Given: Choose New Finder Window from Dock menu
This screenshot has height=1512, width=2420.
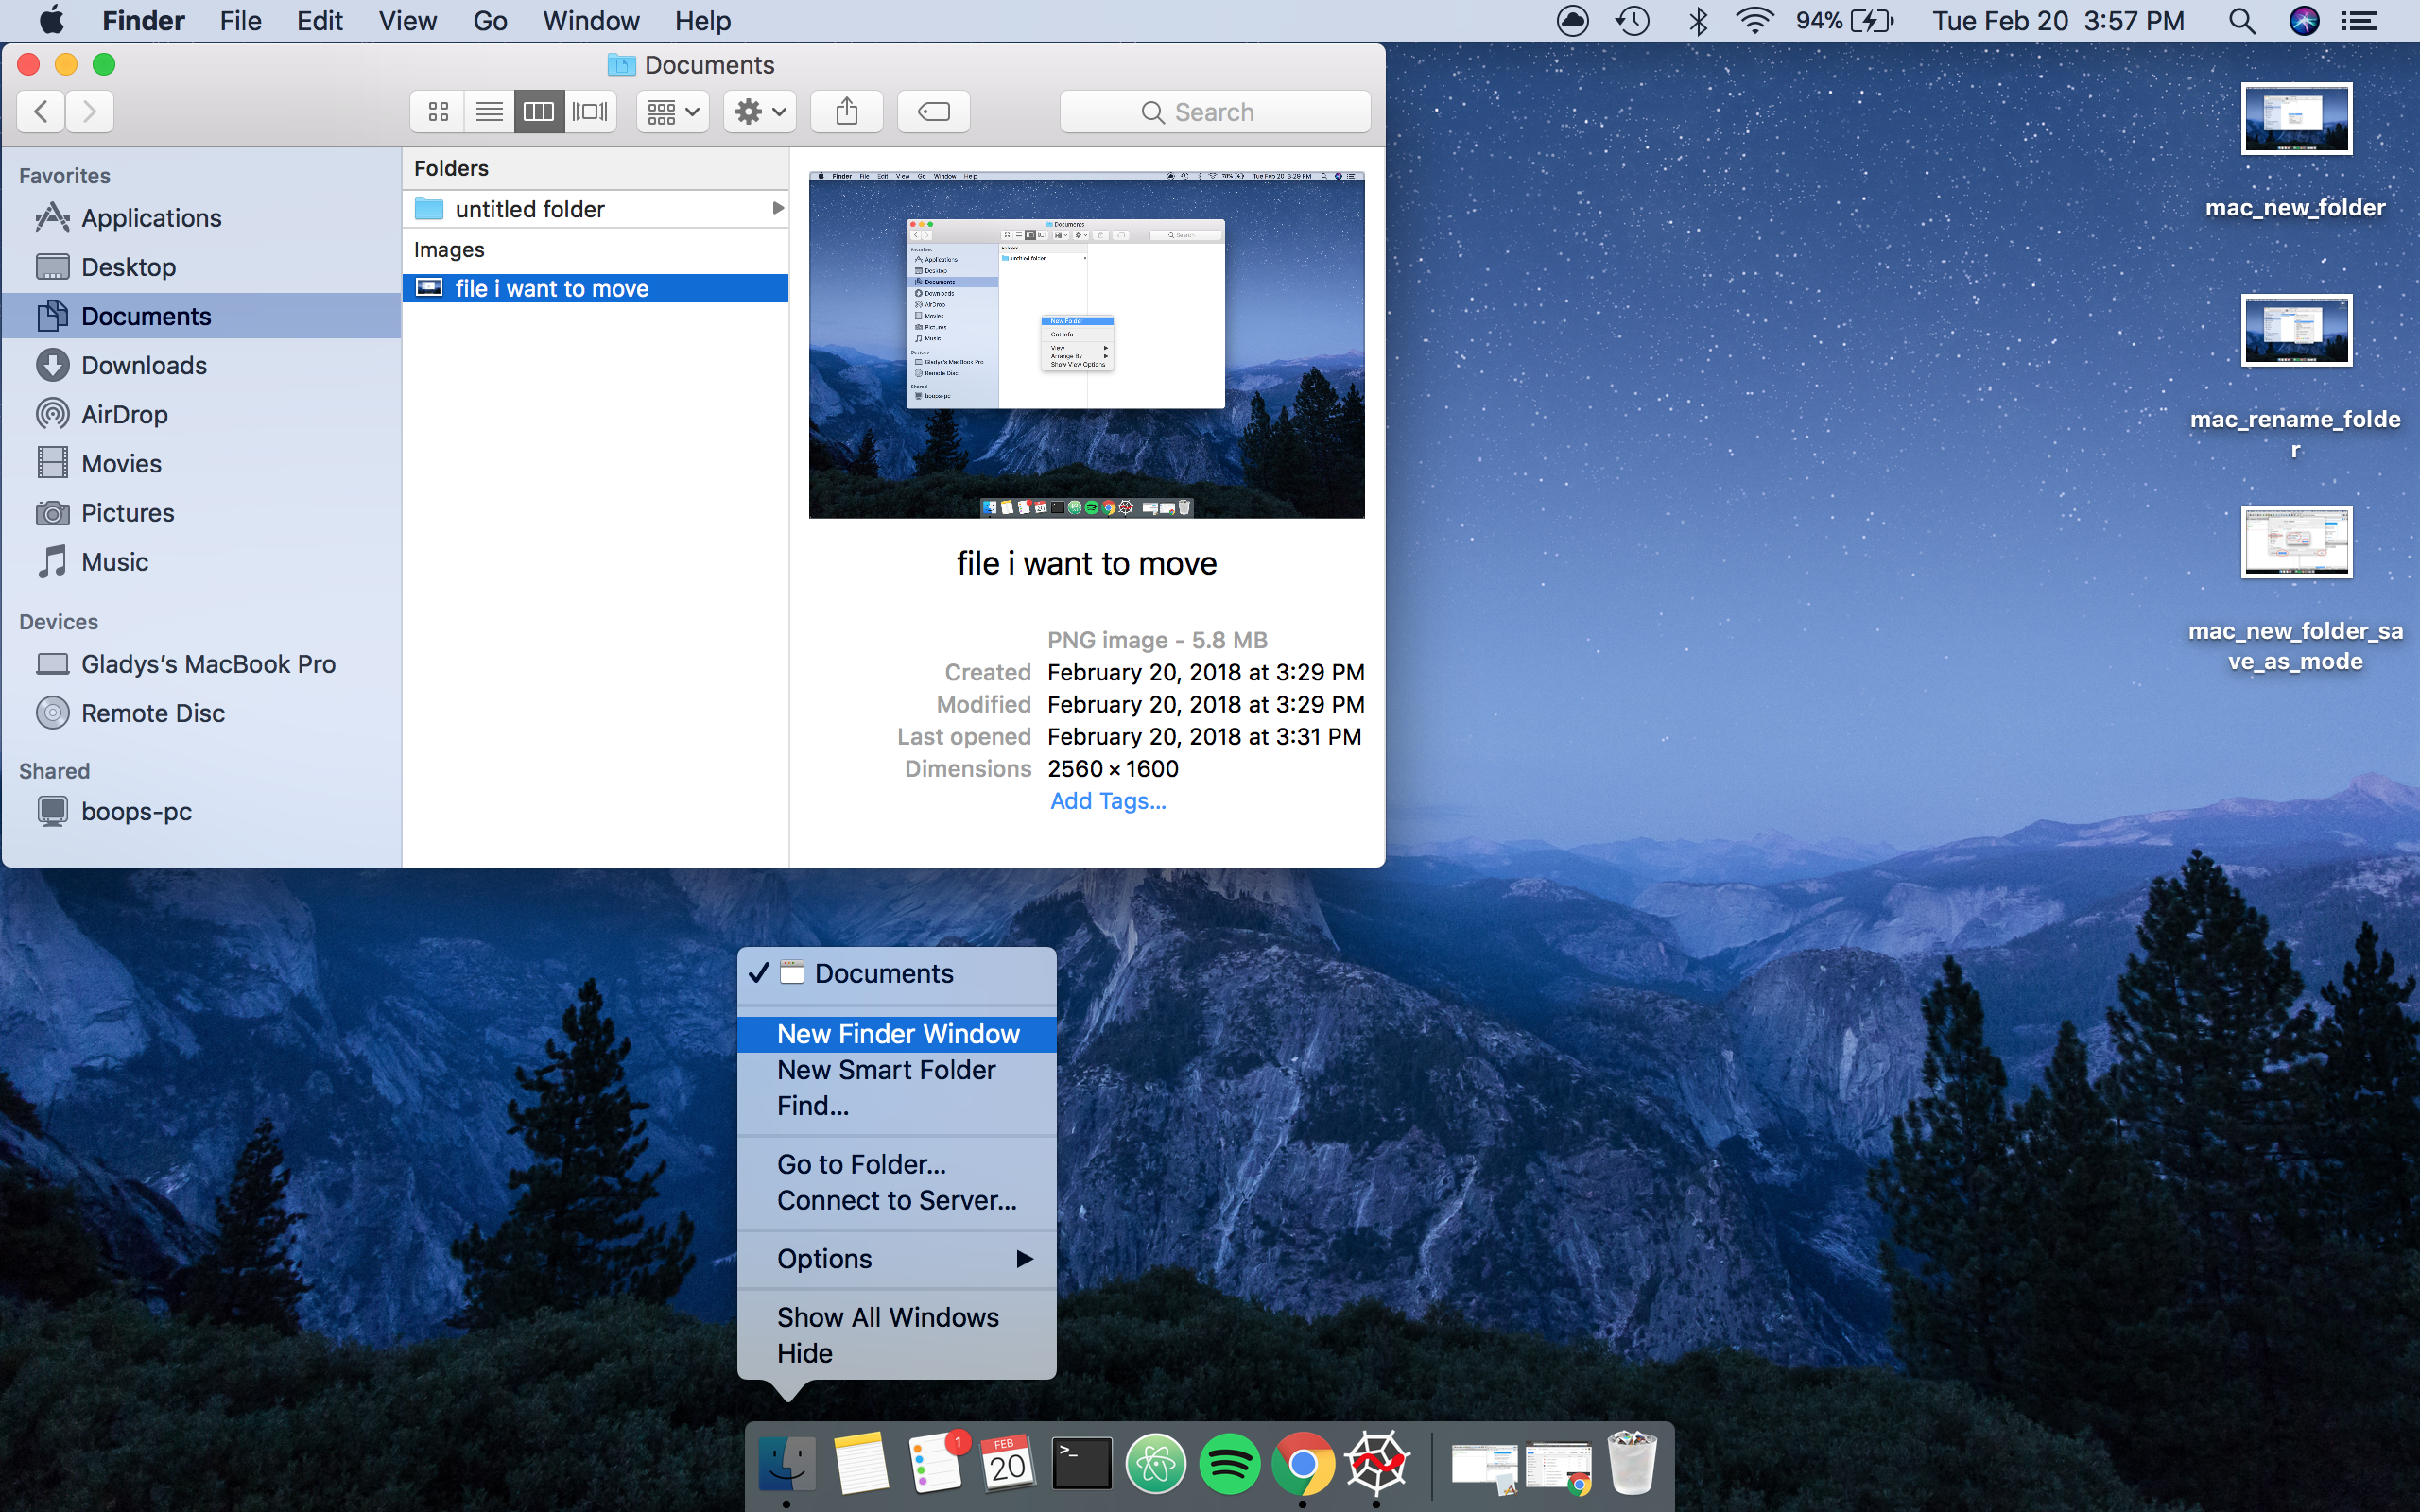Looking at the screenshot, I should (897, 1034).
